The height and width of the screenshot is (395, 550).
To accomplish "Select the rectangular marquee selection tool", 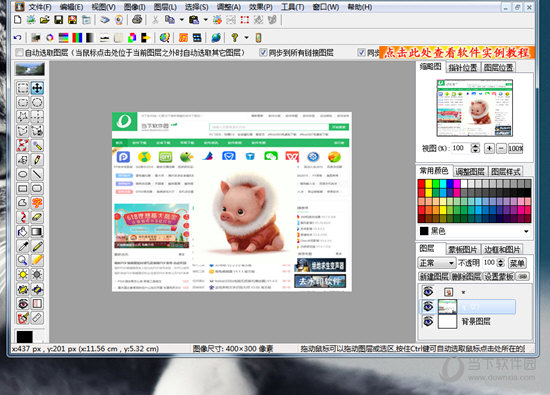I will [x=23, y=88].
